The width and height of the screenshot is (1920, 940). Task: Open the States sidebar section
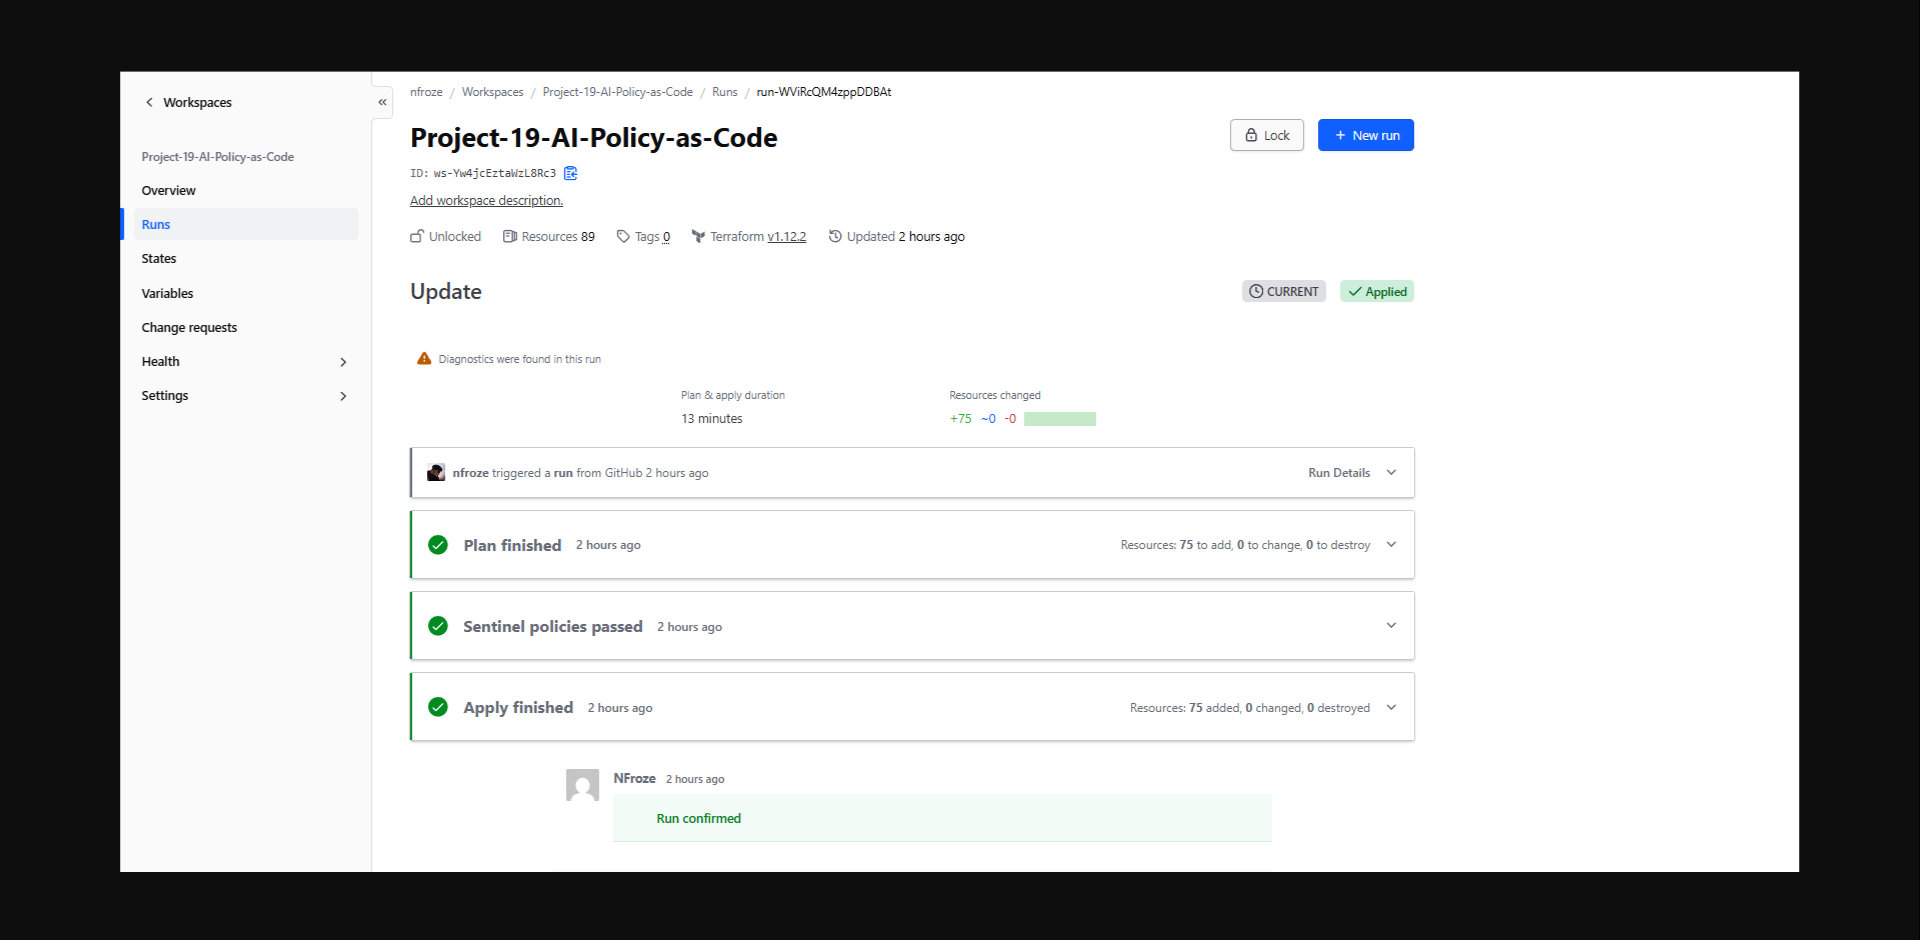point(159,258)
